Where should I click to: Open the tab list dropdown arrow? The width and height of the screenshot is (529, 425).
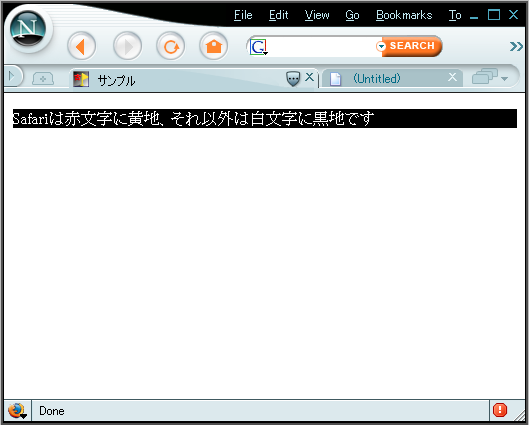(504, 79)
